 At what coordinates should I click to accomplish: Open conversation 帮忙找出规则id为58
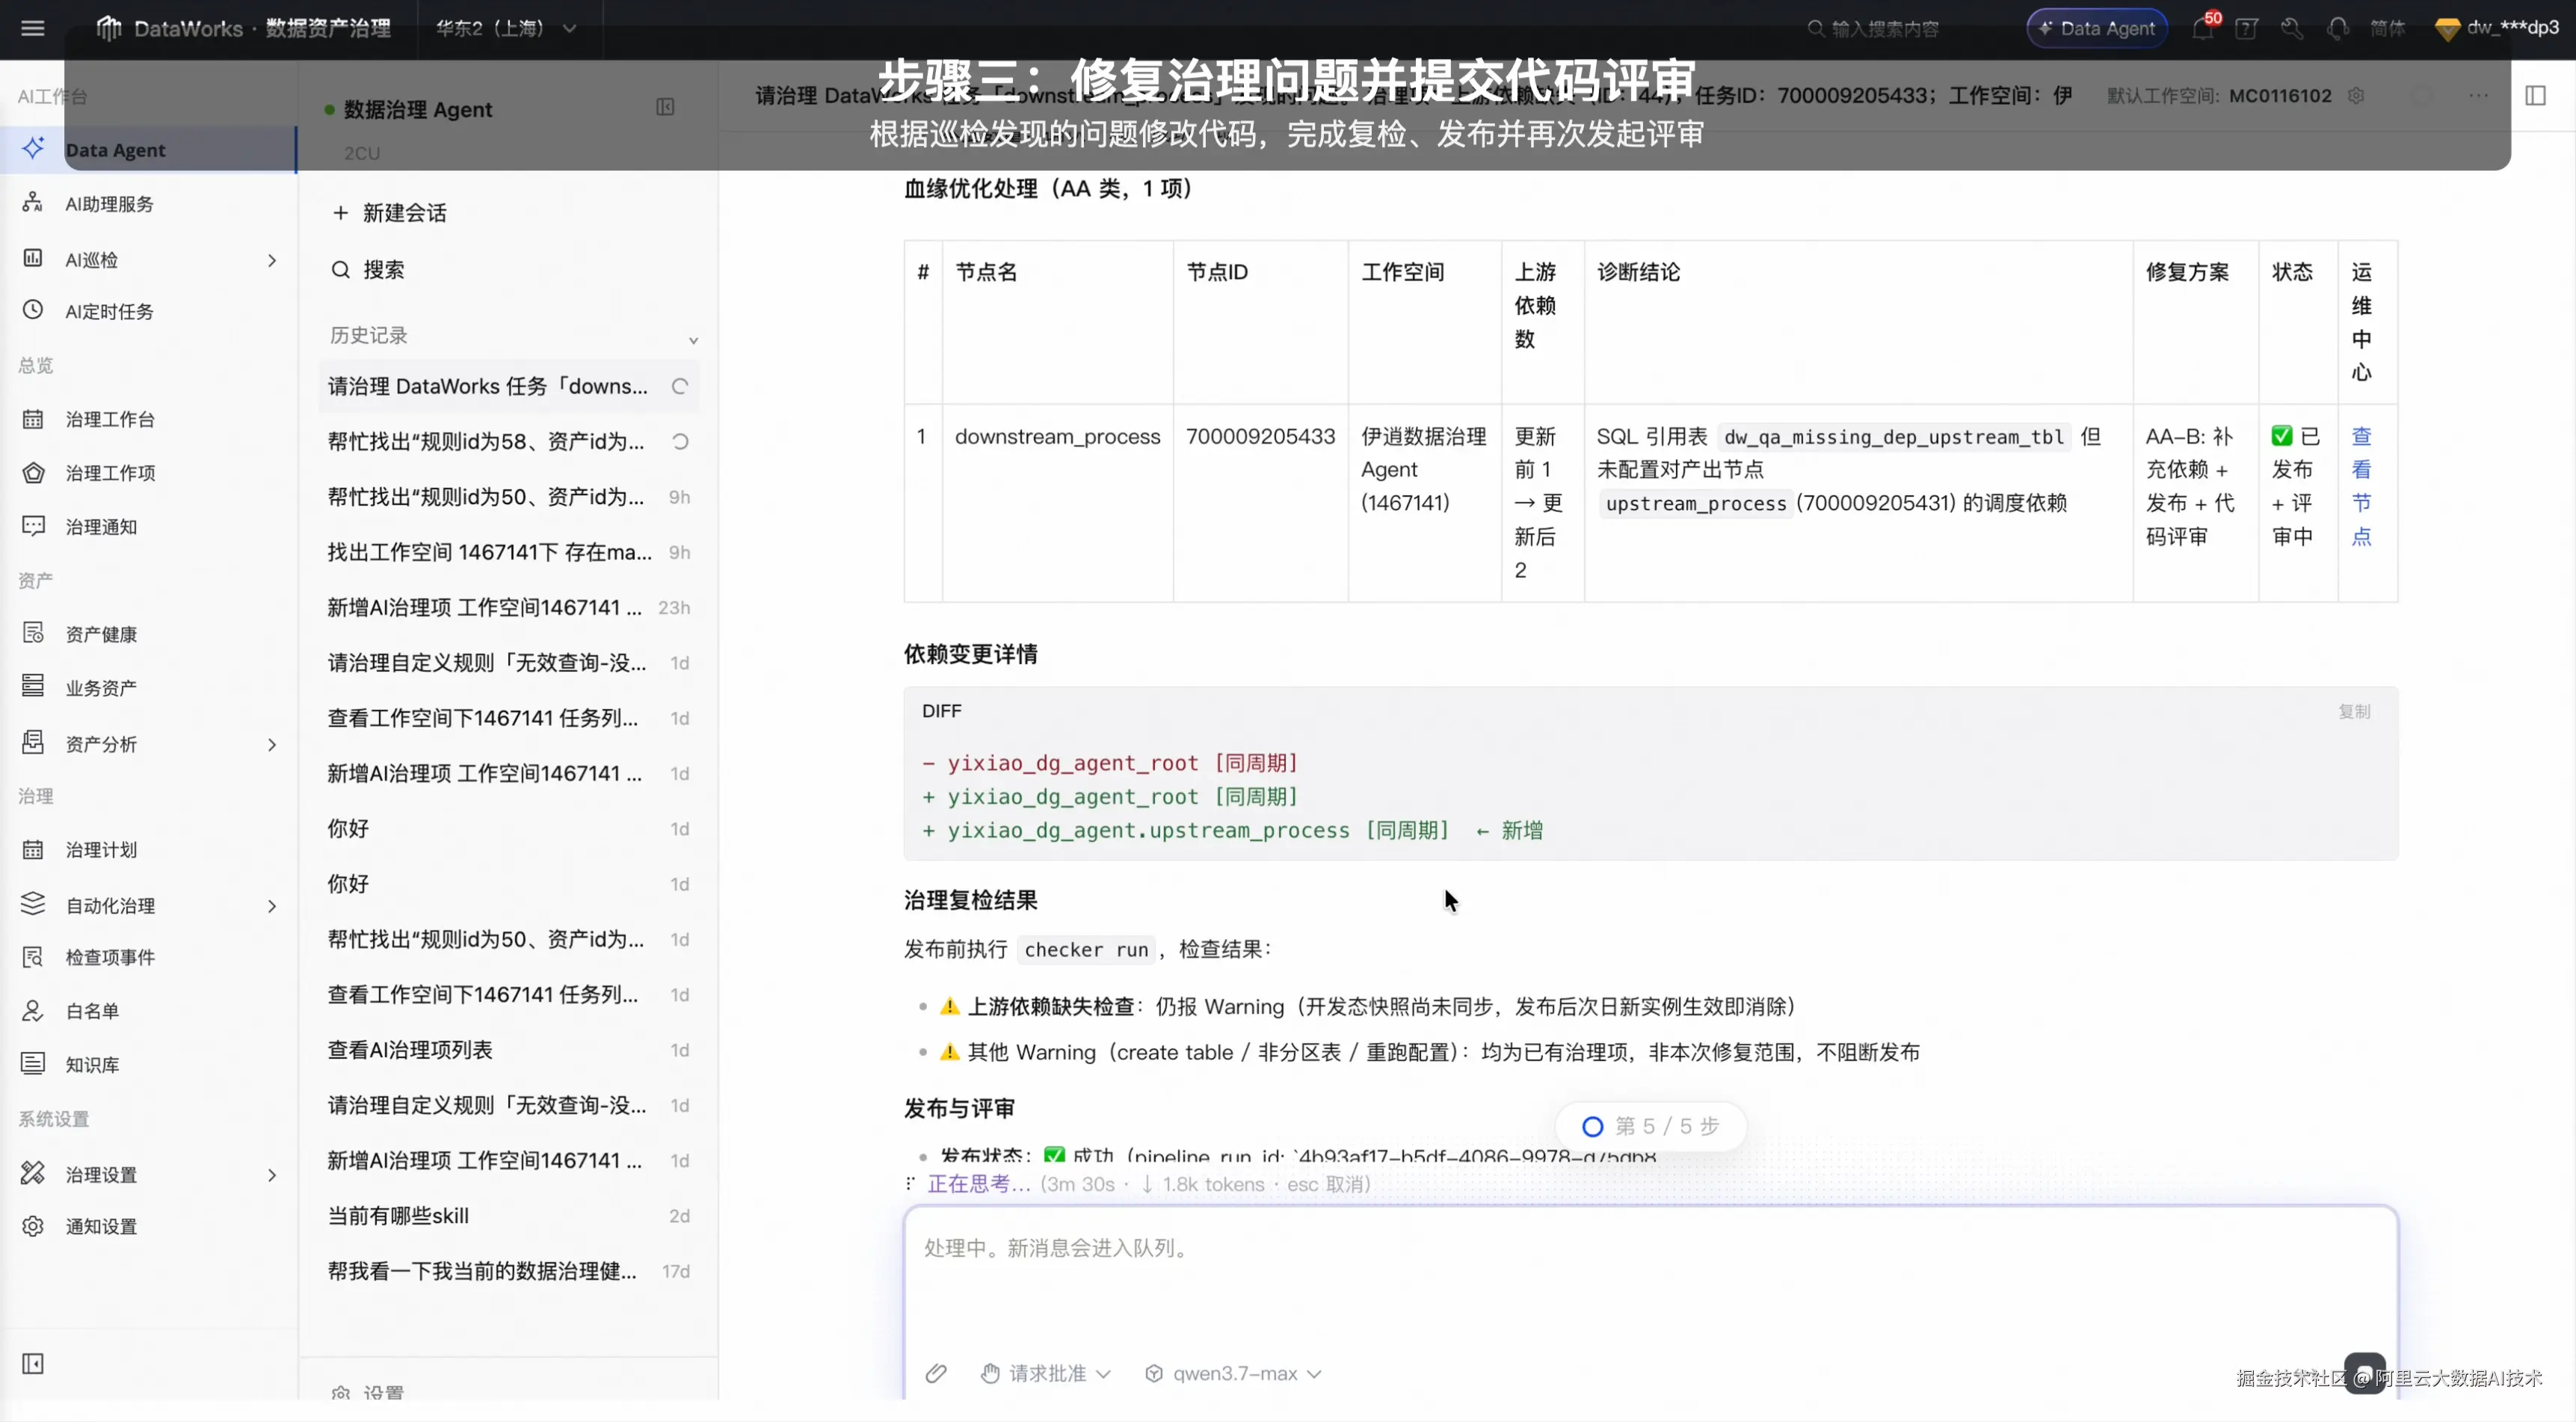pos(508,442)
